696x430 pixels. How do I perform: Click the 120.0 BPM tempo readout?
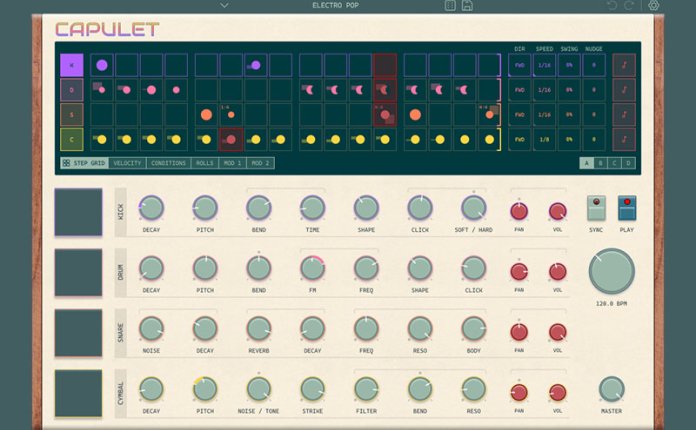(x=611, y=304)
